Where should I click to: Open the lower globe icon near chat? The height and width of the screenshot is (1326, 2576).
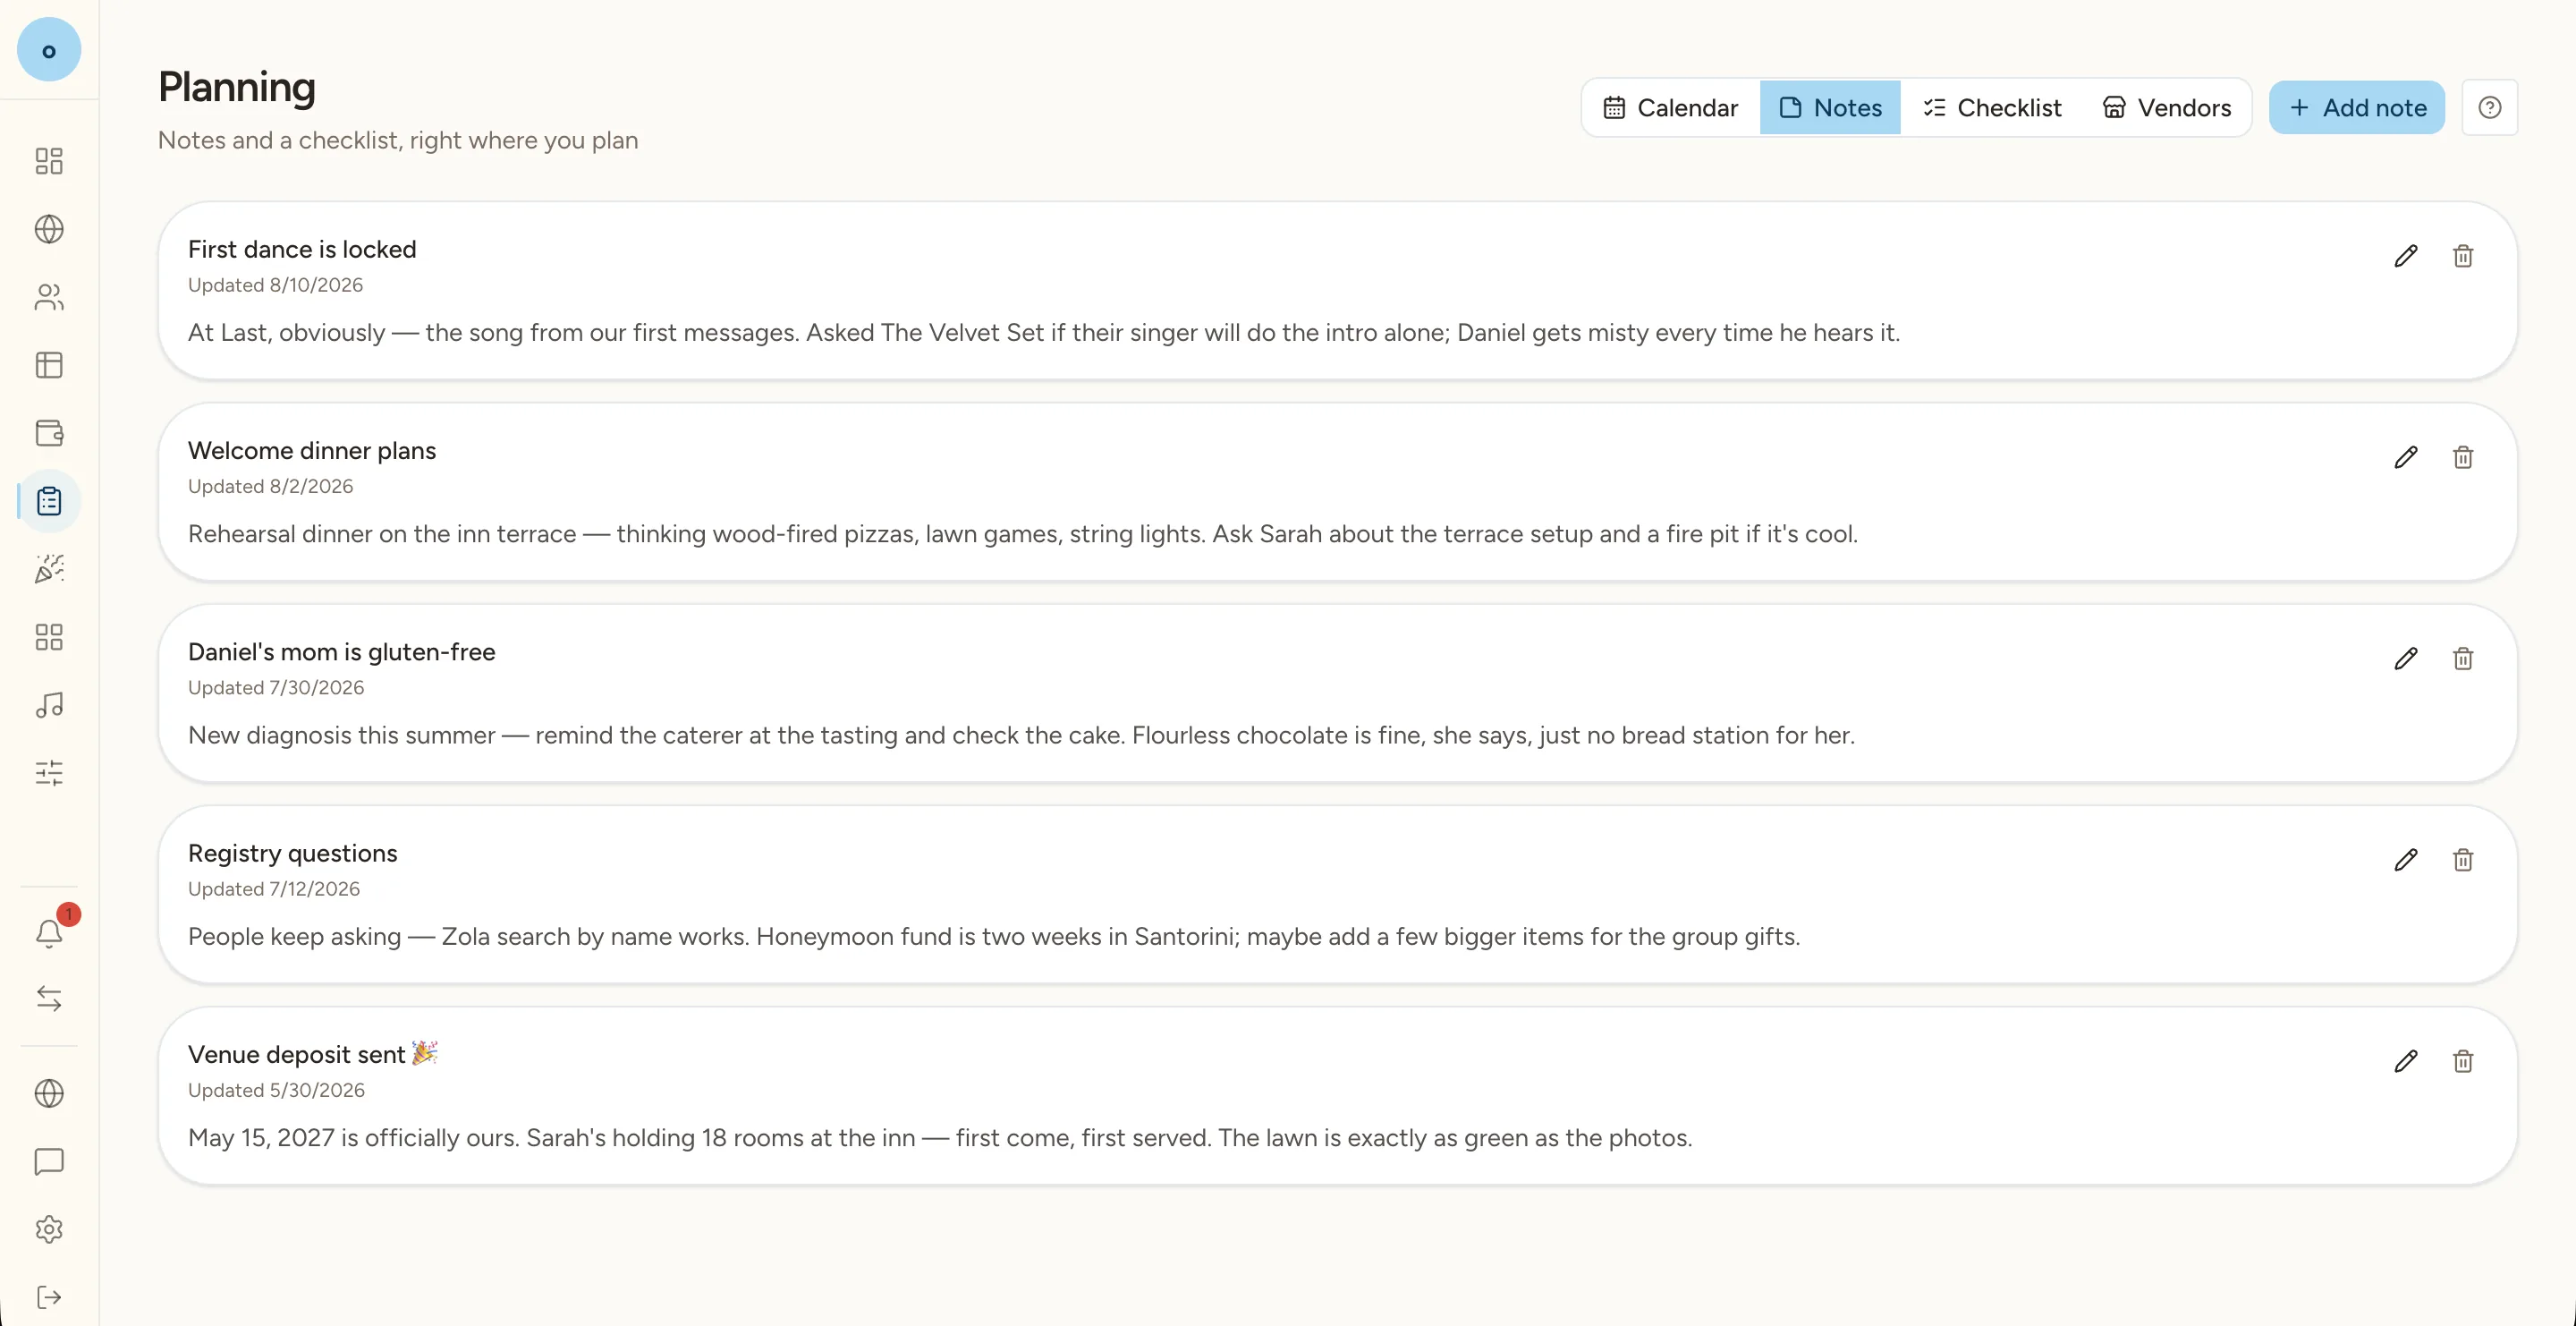[x=49, y=1093]
